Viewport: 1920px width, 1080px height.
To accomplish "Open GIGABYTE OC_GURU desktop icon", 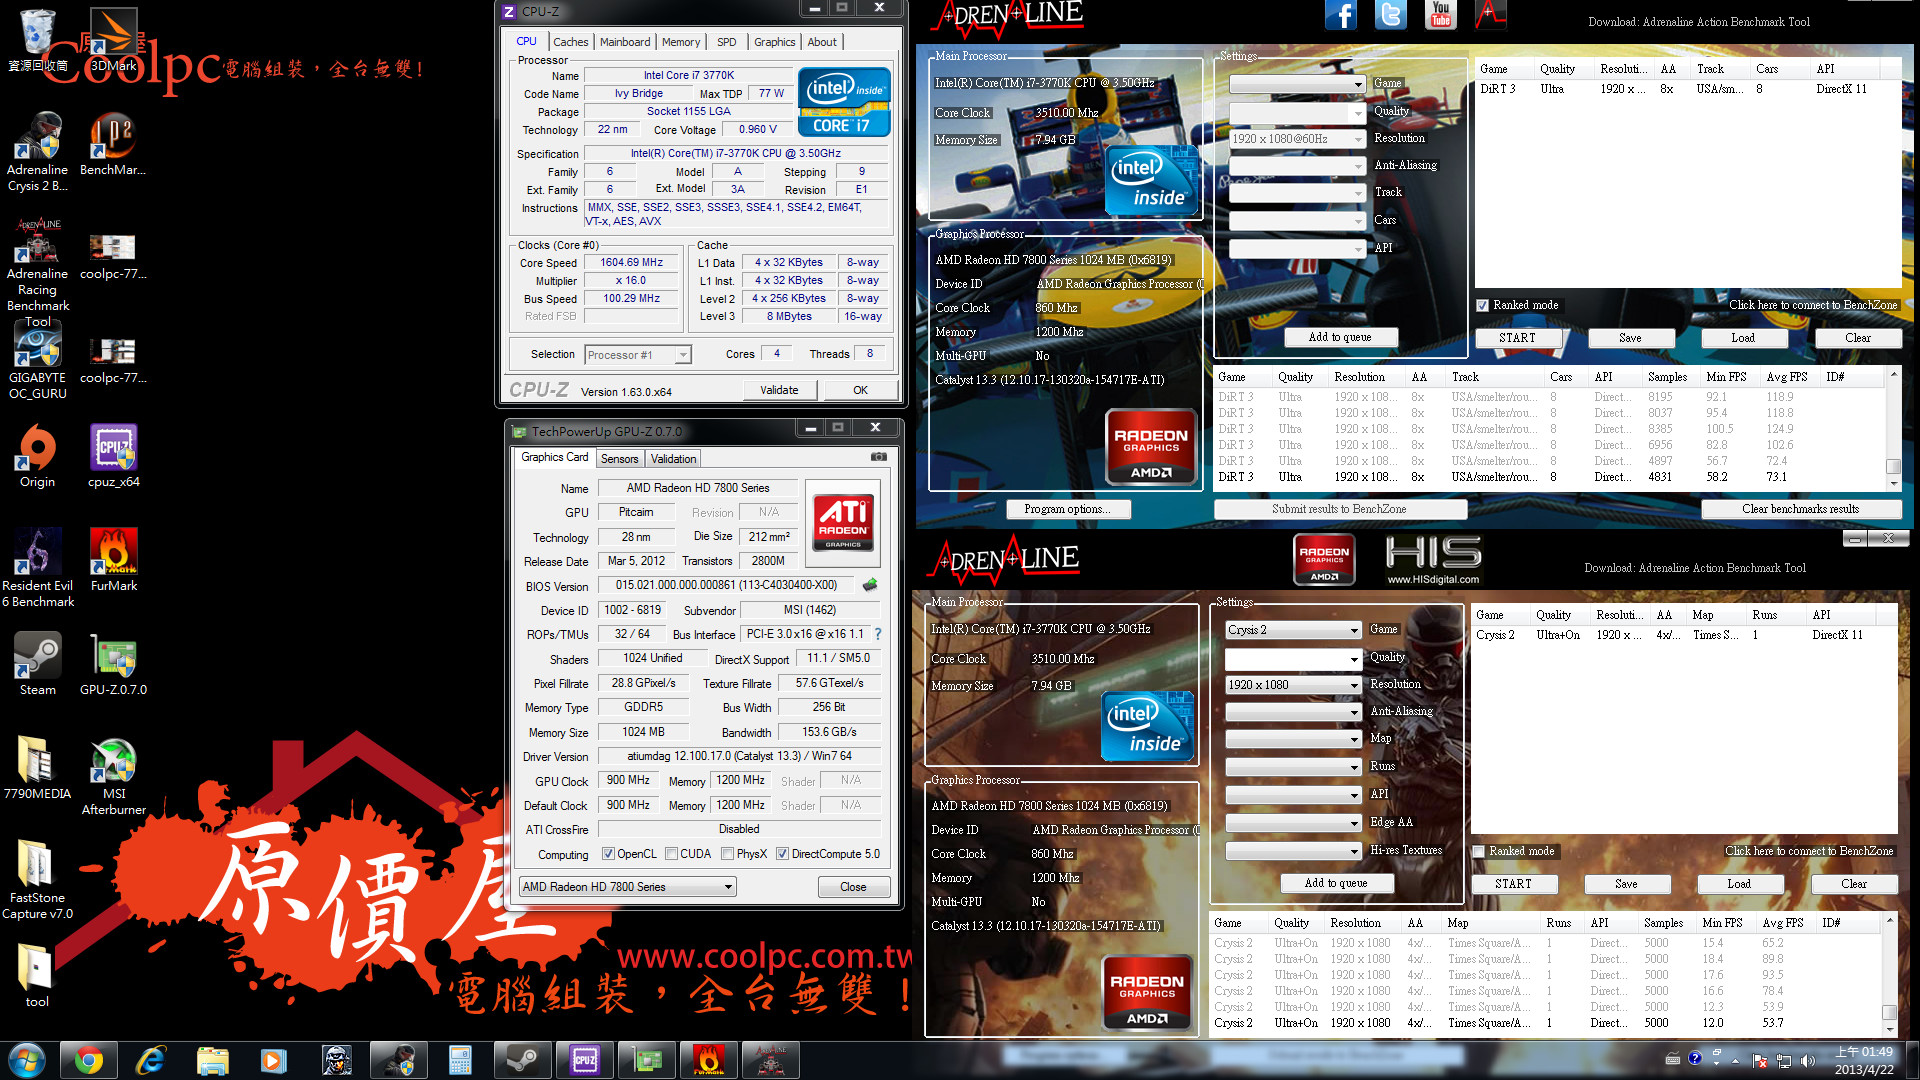I will coord(37,360).
